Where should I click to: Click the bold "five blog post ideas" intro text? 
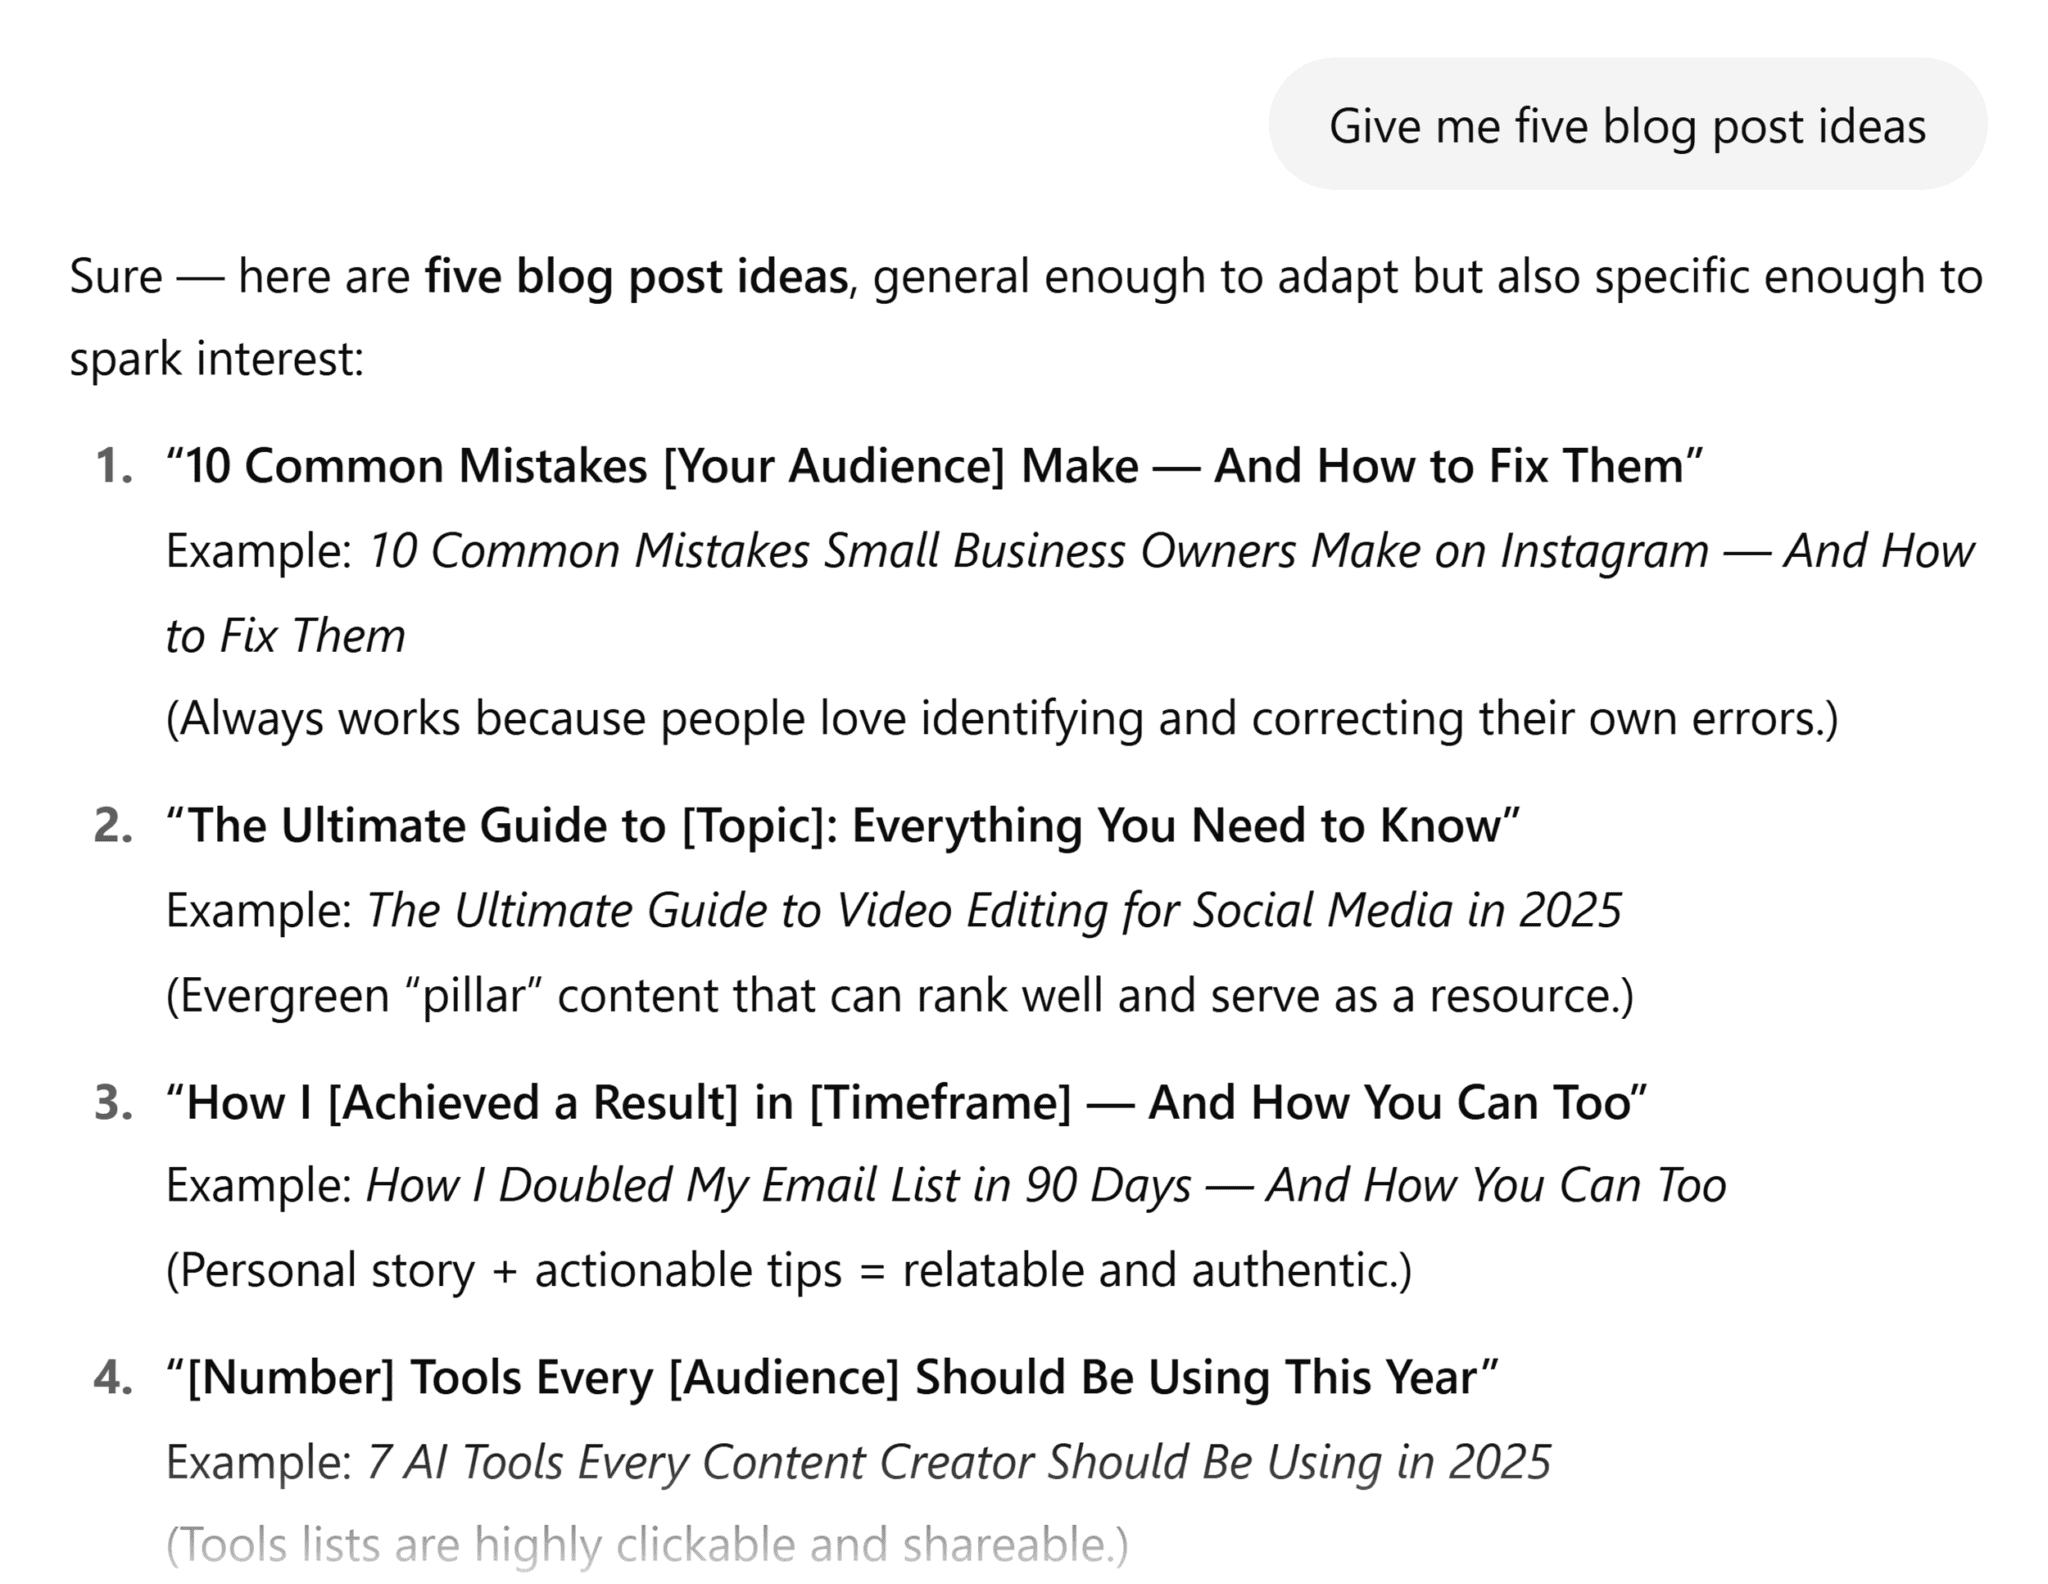click(x=636, y=276)
